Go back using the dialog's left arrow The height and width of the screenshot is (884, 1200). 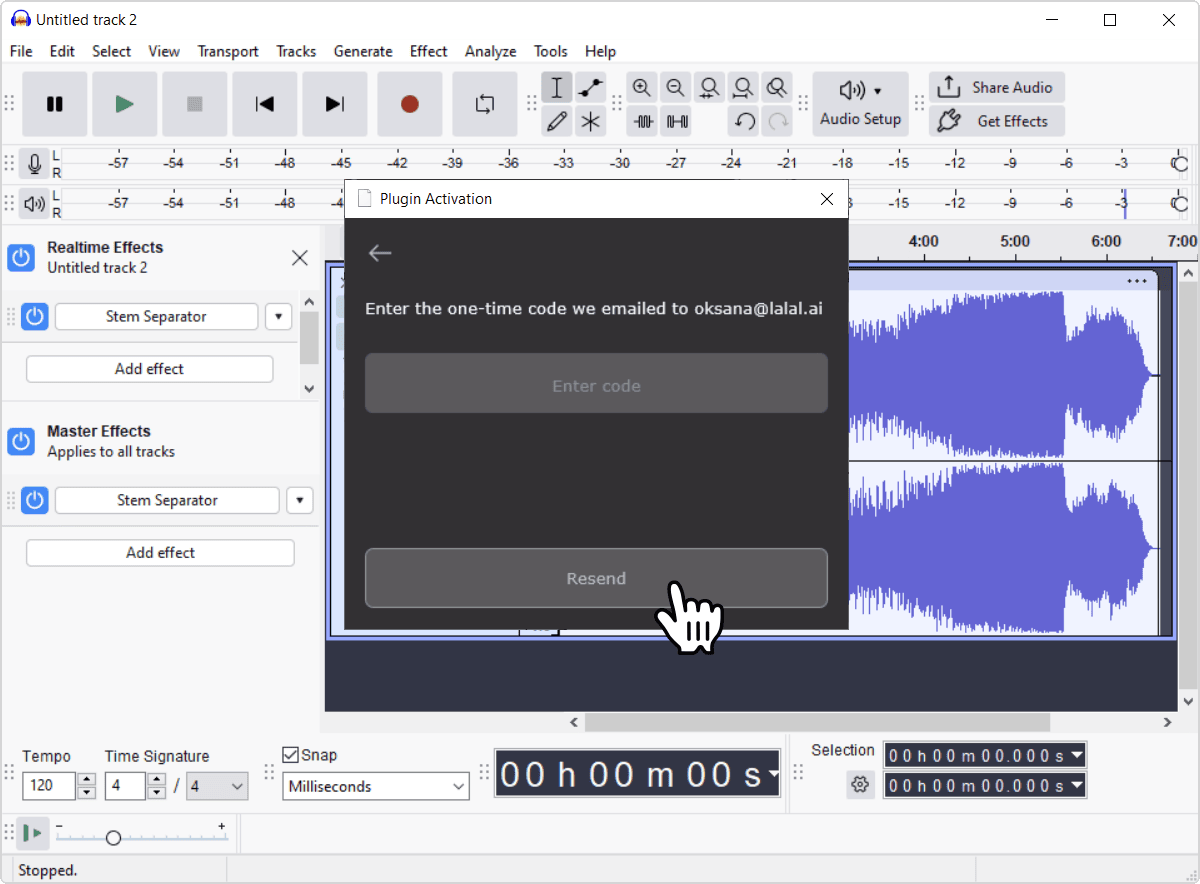pyautogui.click(x=380, y=253)
